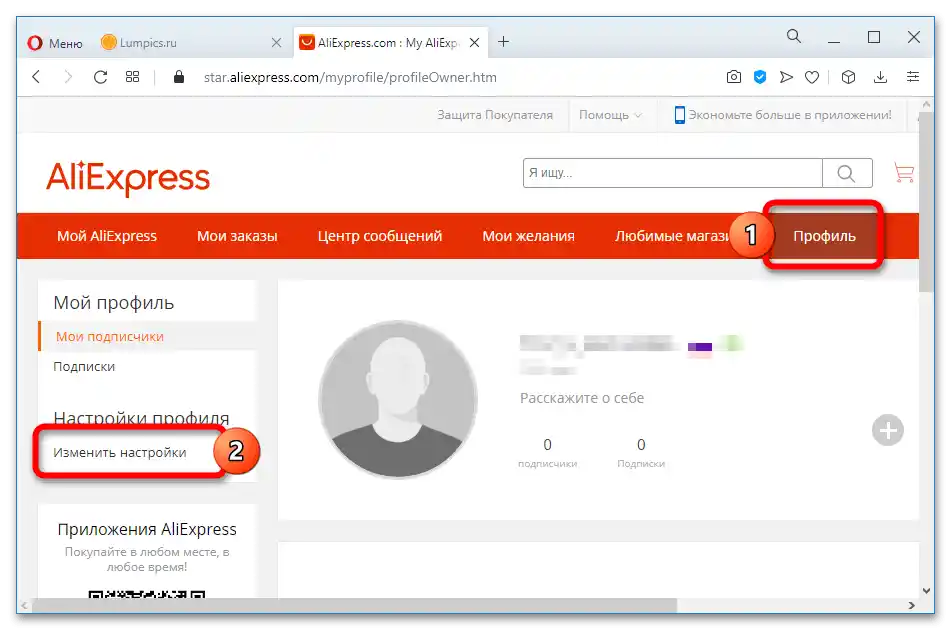Open Speed Dial start page grid
Image resolution: width=951 pixels, height=630 pixels.
(132, 77)
